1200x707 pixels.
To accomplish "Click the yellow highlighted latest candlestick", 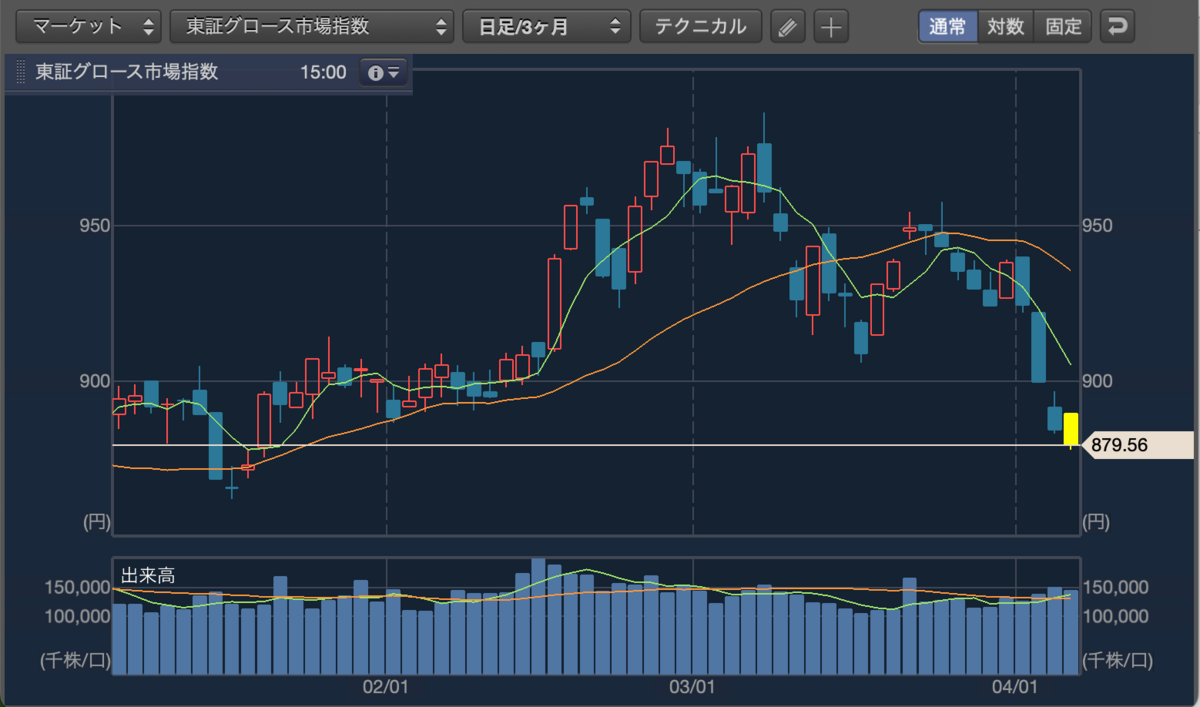I will (x=1070, y=430).
